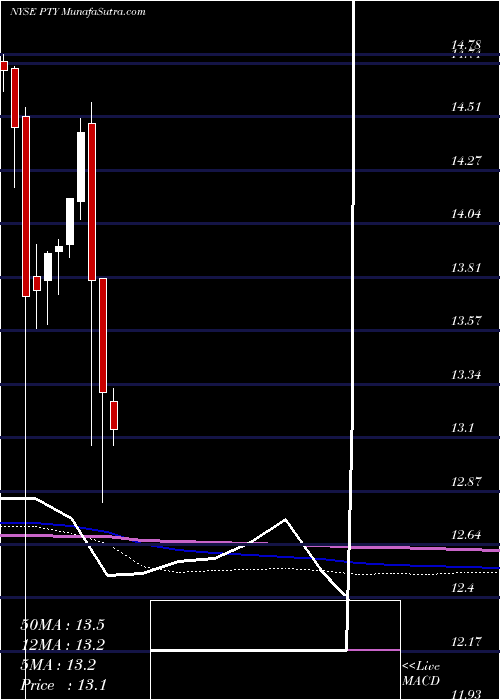This screenshot has width=500, height=700.
Task: Click the NYSE PTY MunafaSutra.com title text
Action: point(78,12)
